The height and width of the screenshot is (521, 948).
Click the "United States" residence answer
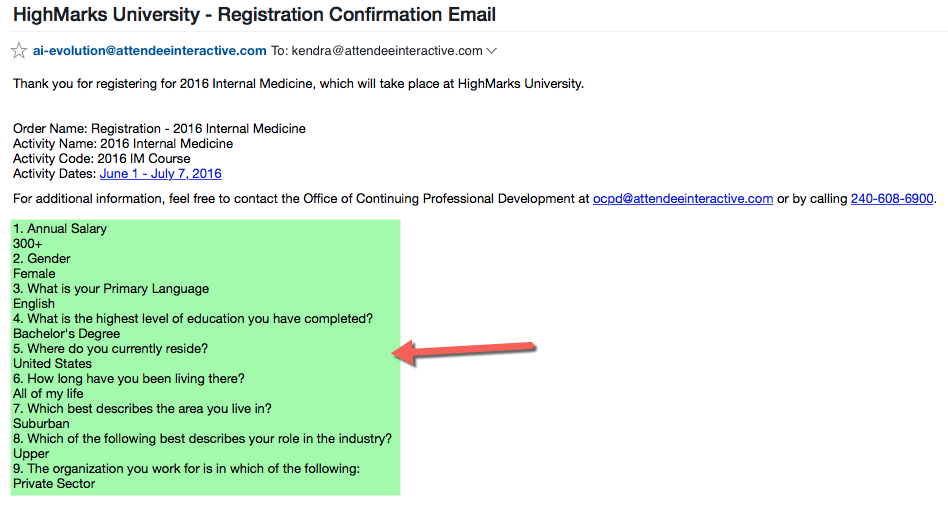(x=52, y=364)
